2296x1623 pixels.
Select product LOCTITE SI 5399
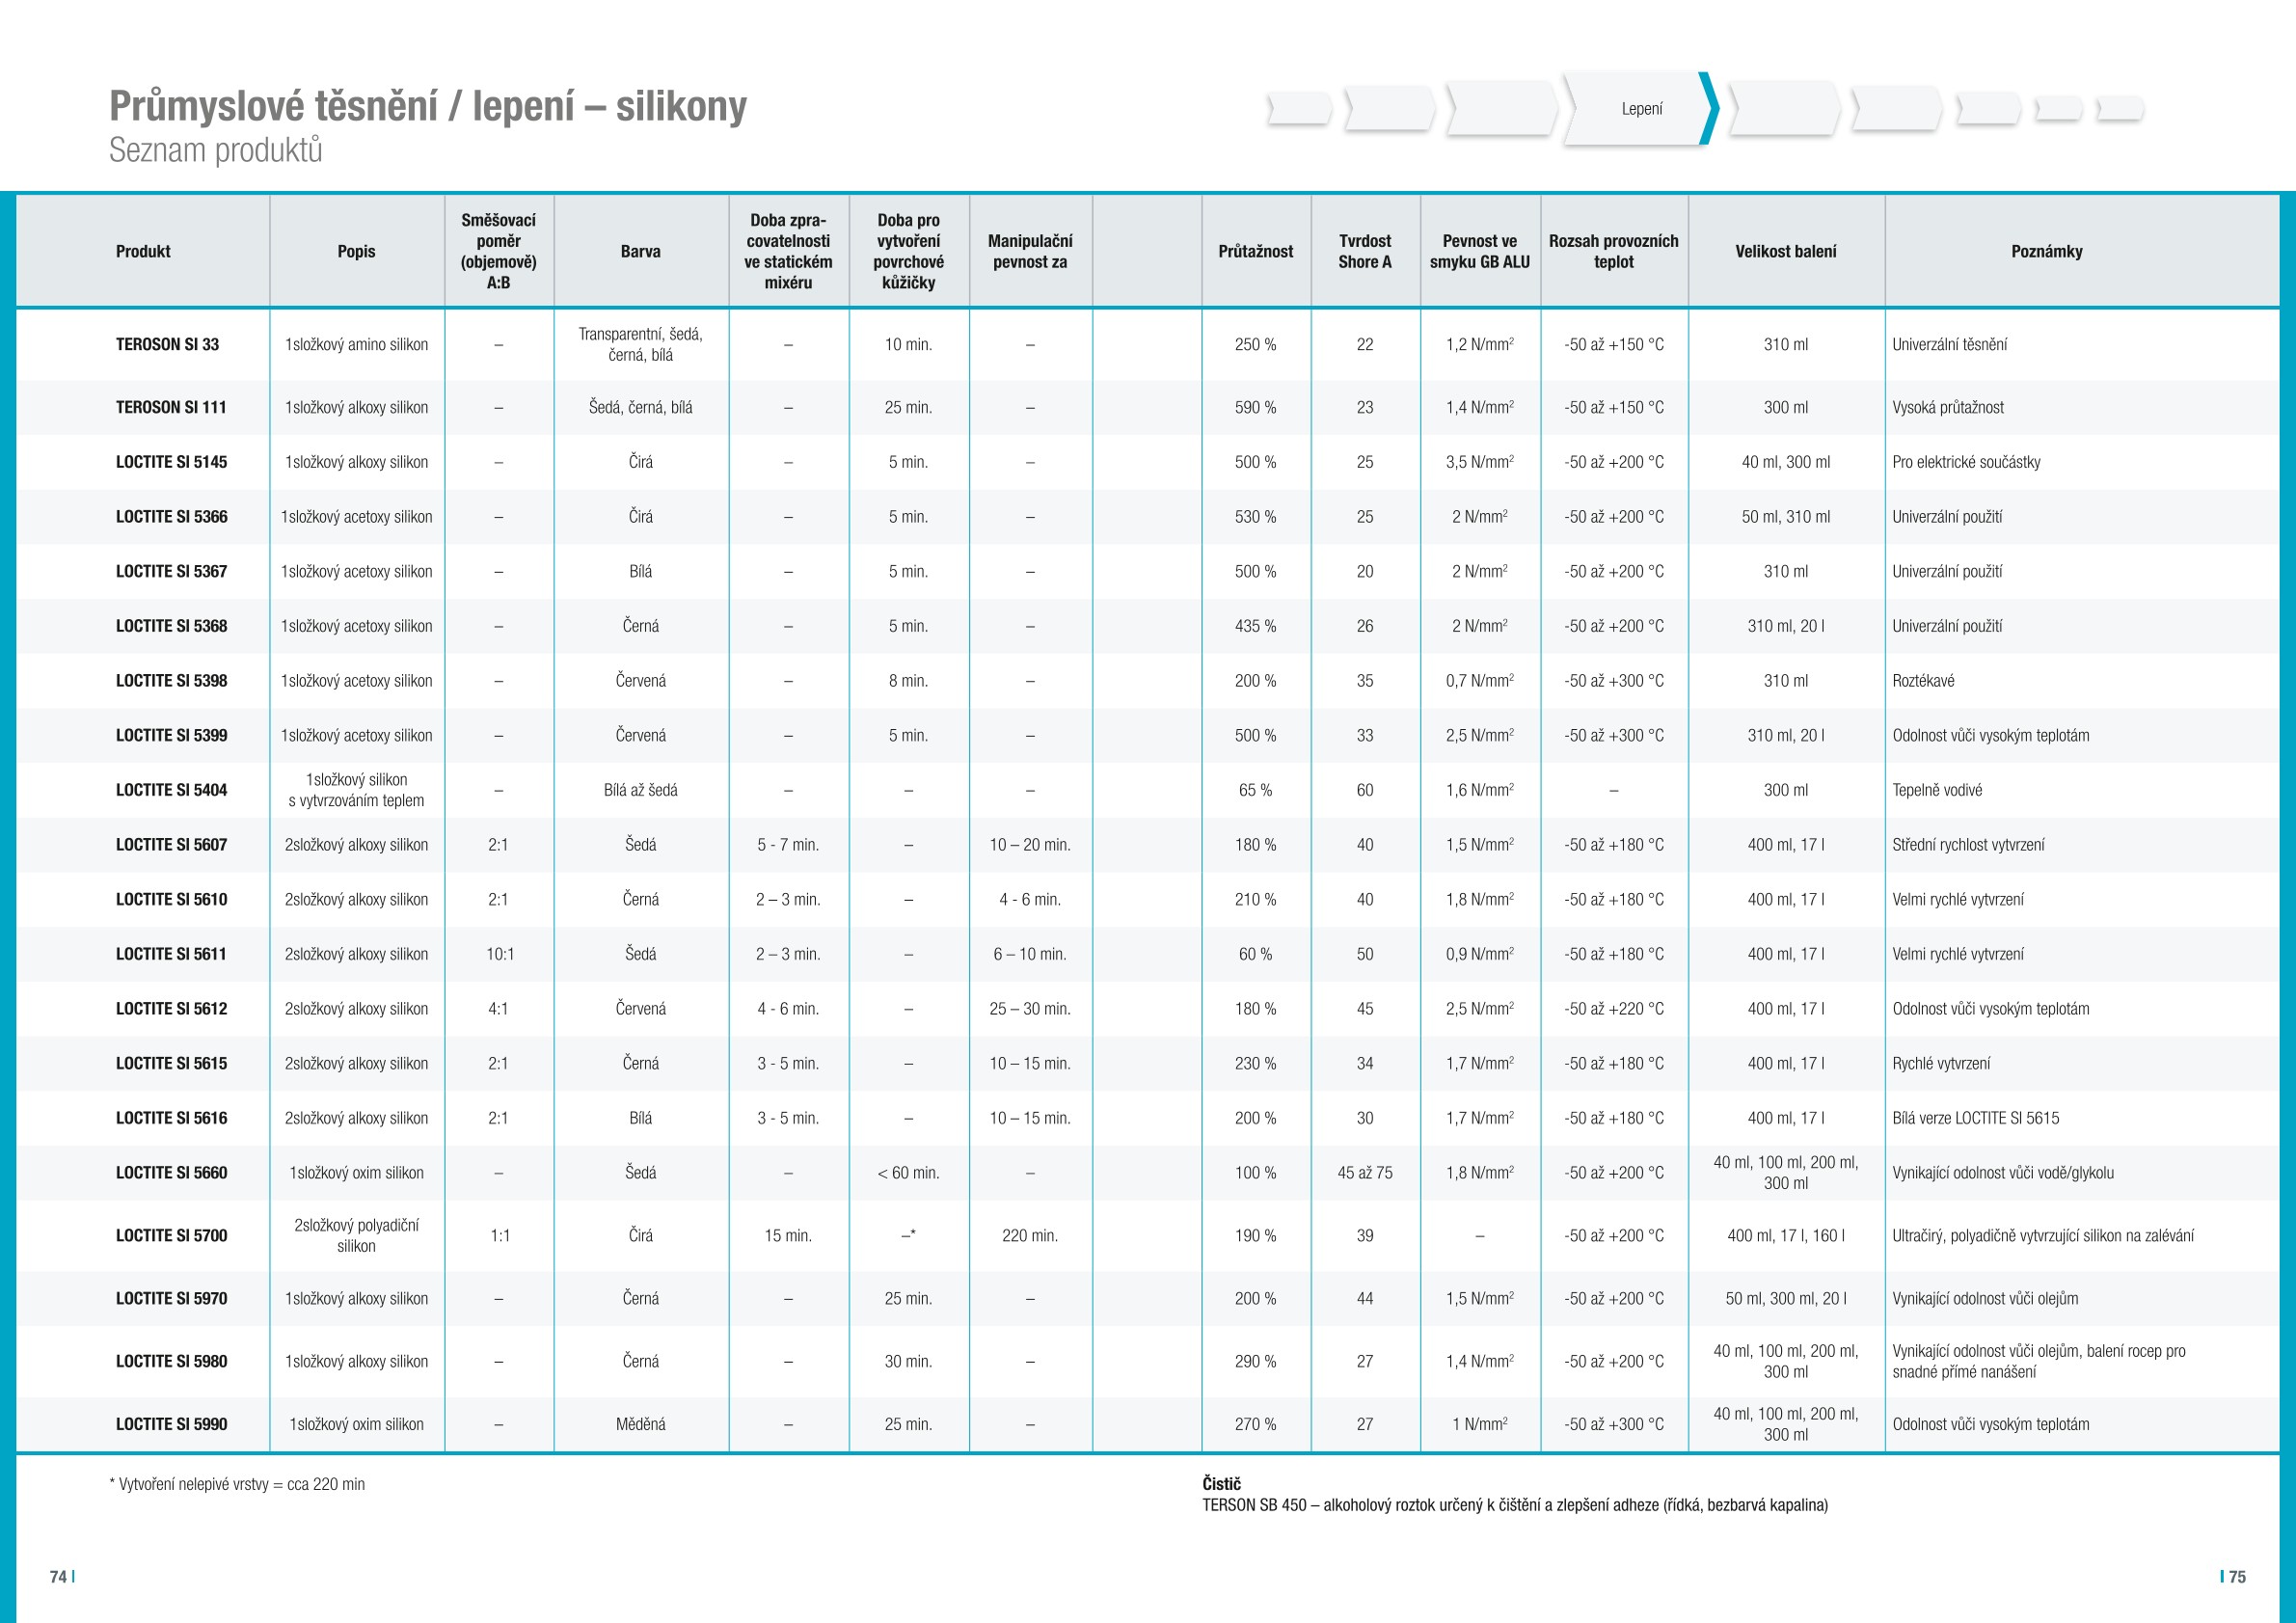click(171, 736)
